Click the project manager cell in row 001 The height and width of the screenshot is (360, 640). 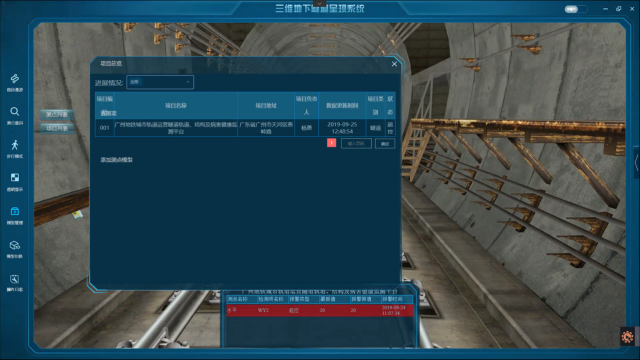pos(307,128)
